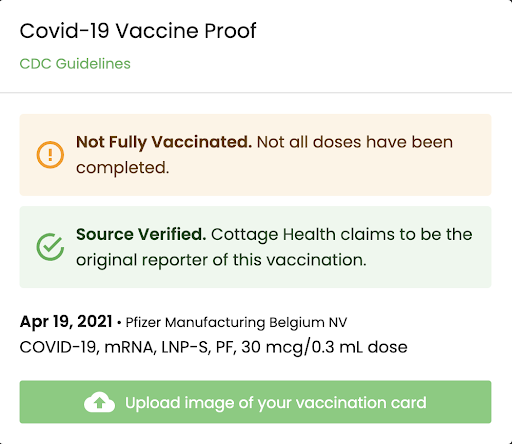Click 'original reporter of this vaccination' text
The height and width of the screenshot is (444, 512).
[221, 260]
